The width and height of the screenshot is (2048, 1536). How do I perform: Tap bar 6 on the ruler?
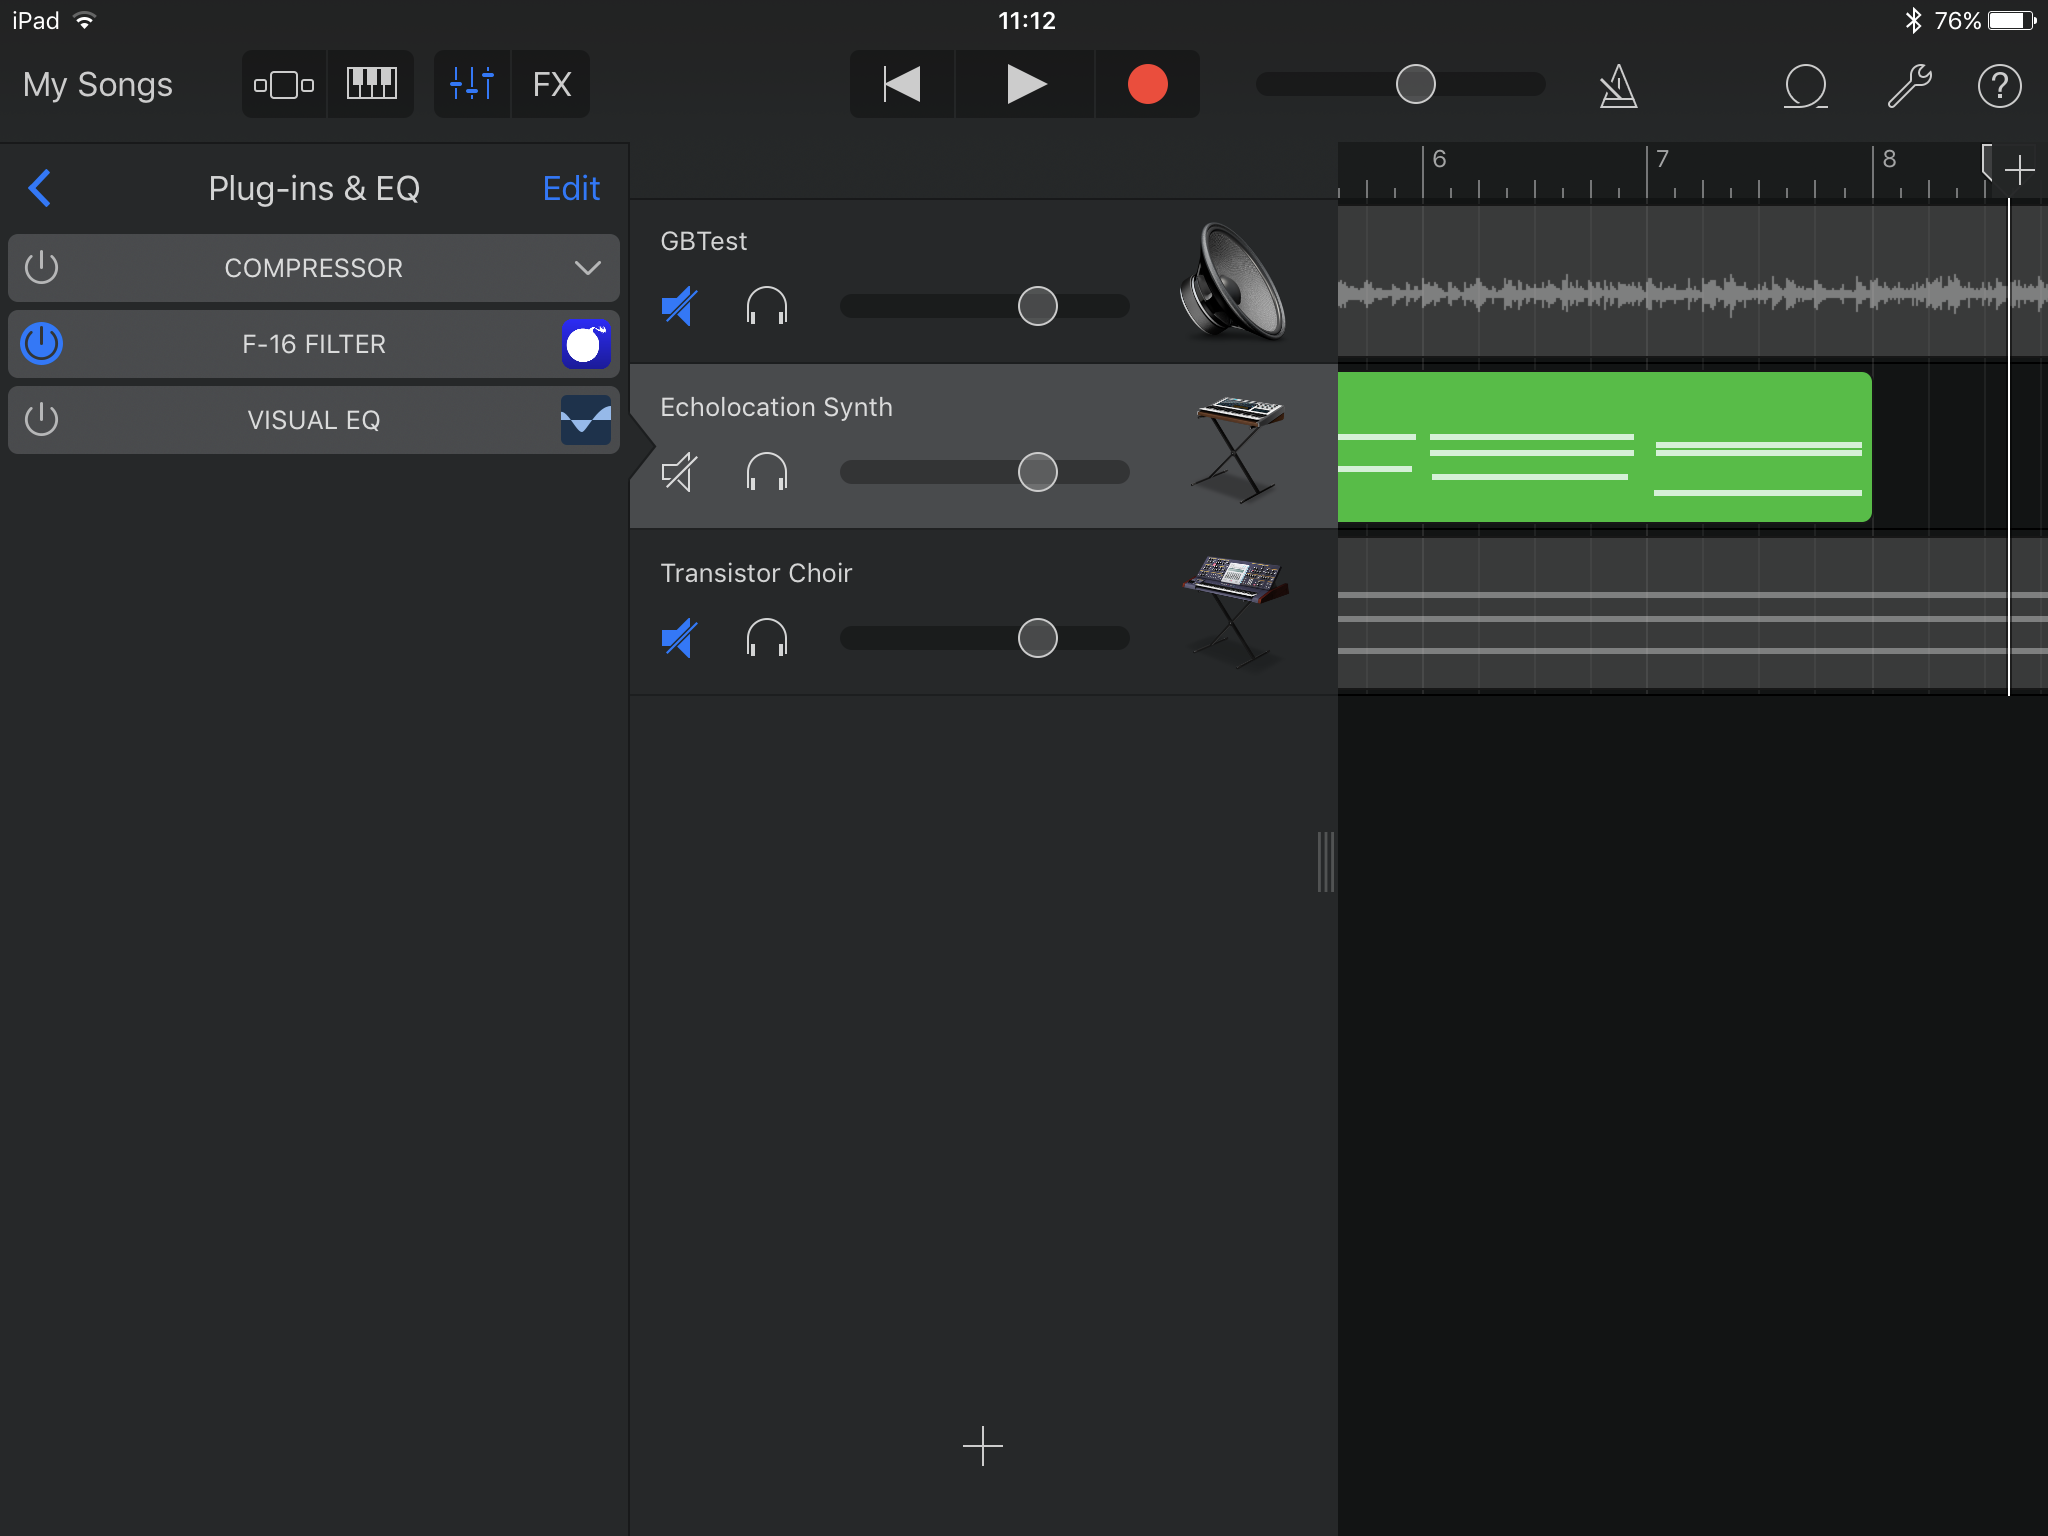pos(1439,160)
